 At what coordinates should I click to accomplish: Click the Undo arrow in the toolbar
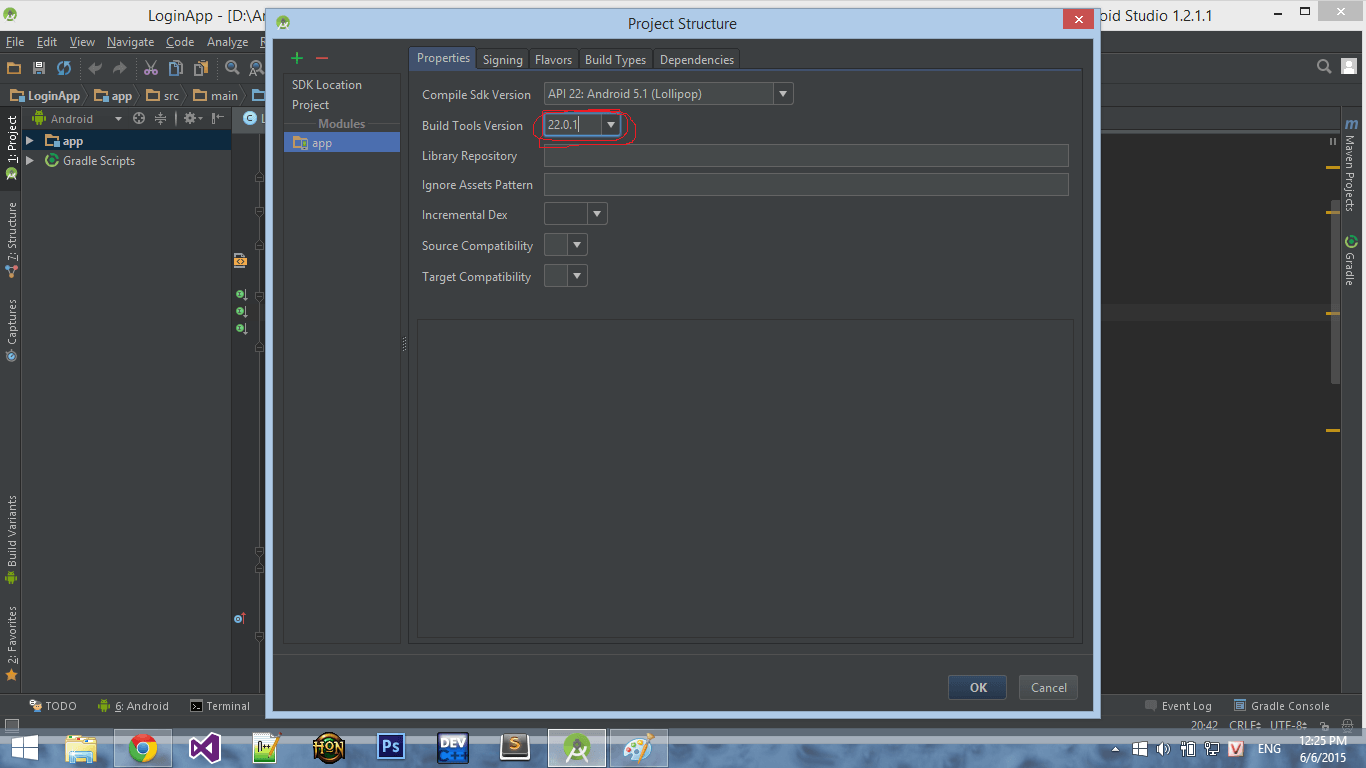coord(95,68)
